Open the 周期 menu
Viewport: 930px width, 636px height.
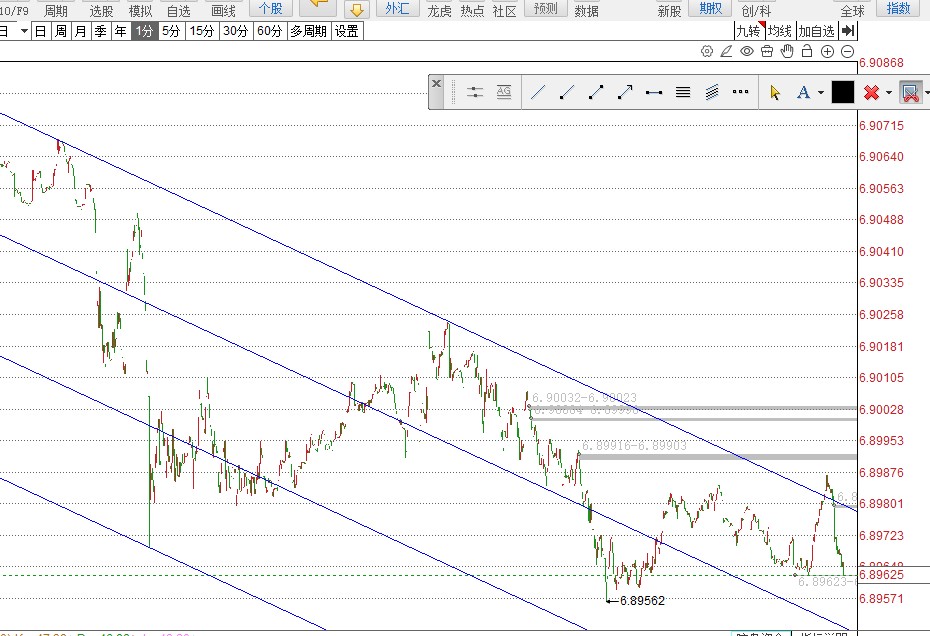point(56,11)
